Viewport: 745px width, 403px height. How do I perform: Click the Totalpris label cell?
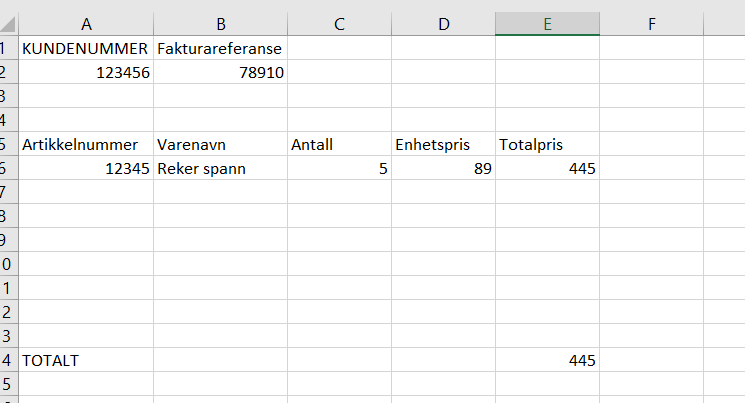[547, 144]
